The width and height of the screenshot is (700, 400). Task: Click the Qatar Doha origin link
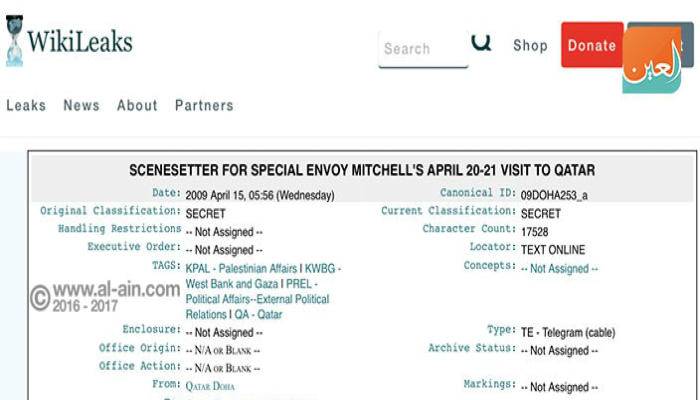coord(210,386)
